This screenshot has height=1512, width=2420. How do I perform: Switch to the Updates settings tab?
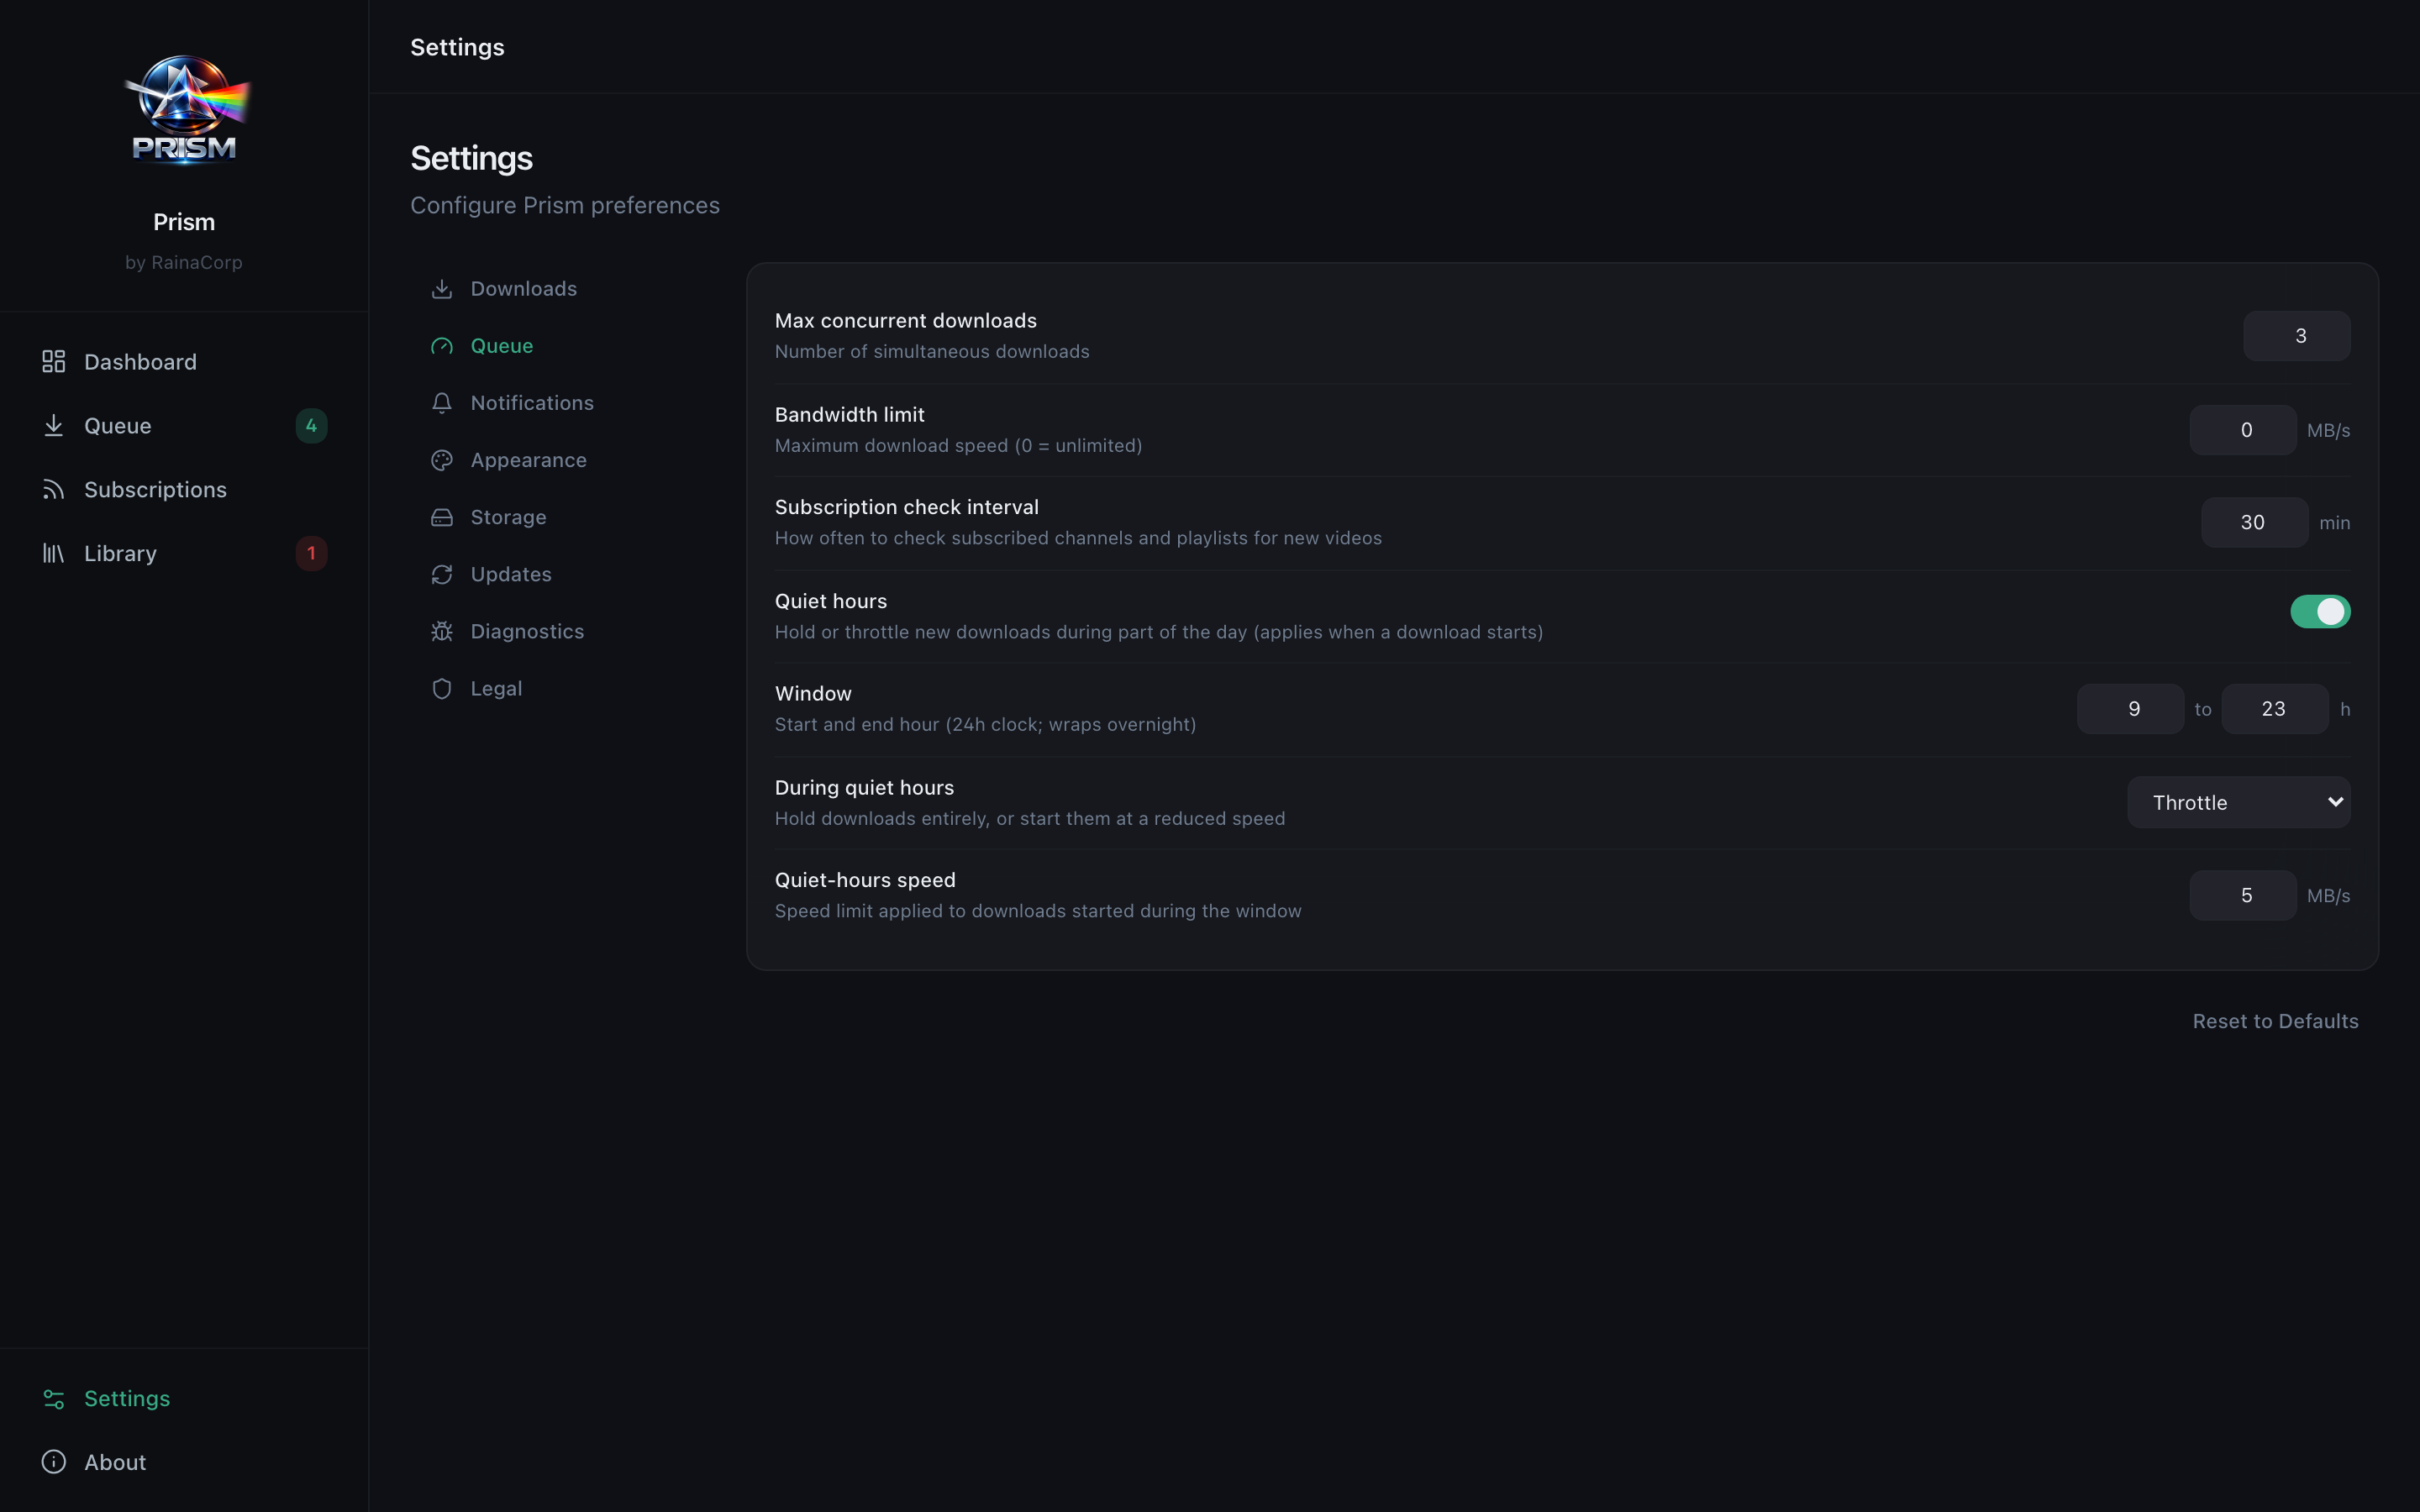click(560, 574)
